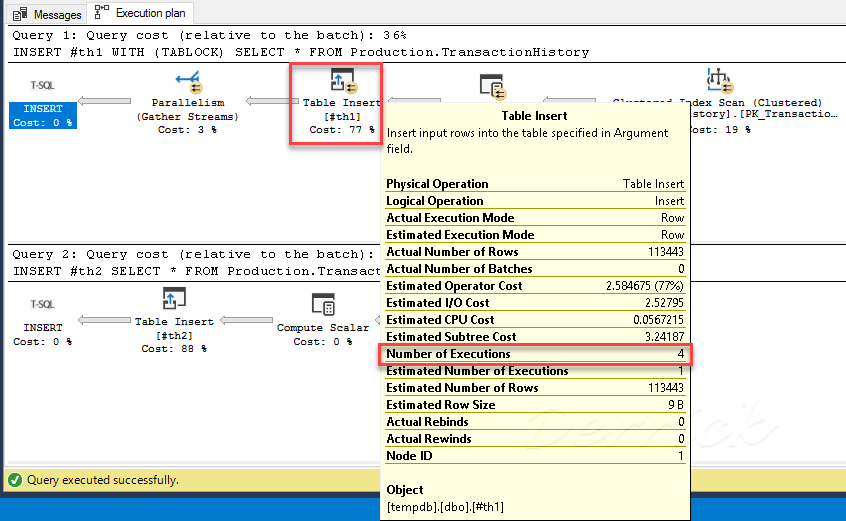Click the 'Number of Executions' row in tooltip
The height and width of the screenshot is (521, 846).
point(535,354)
